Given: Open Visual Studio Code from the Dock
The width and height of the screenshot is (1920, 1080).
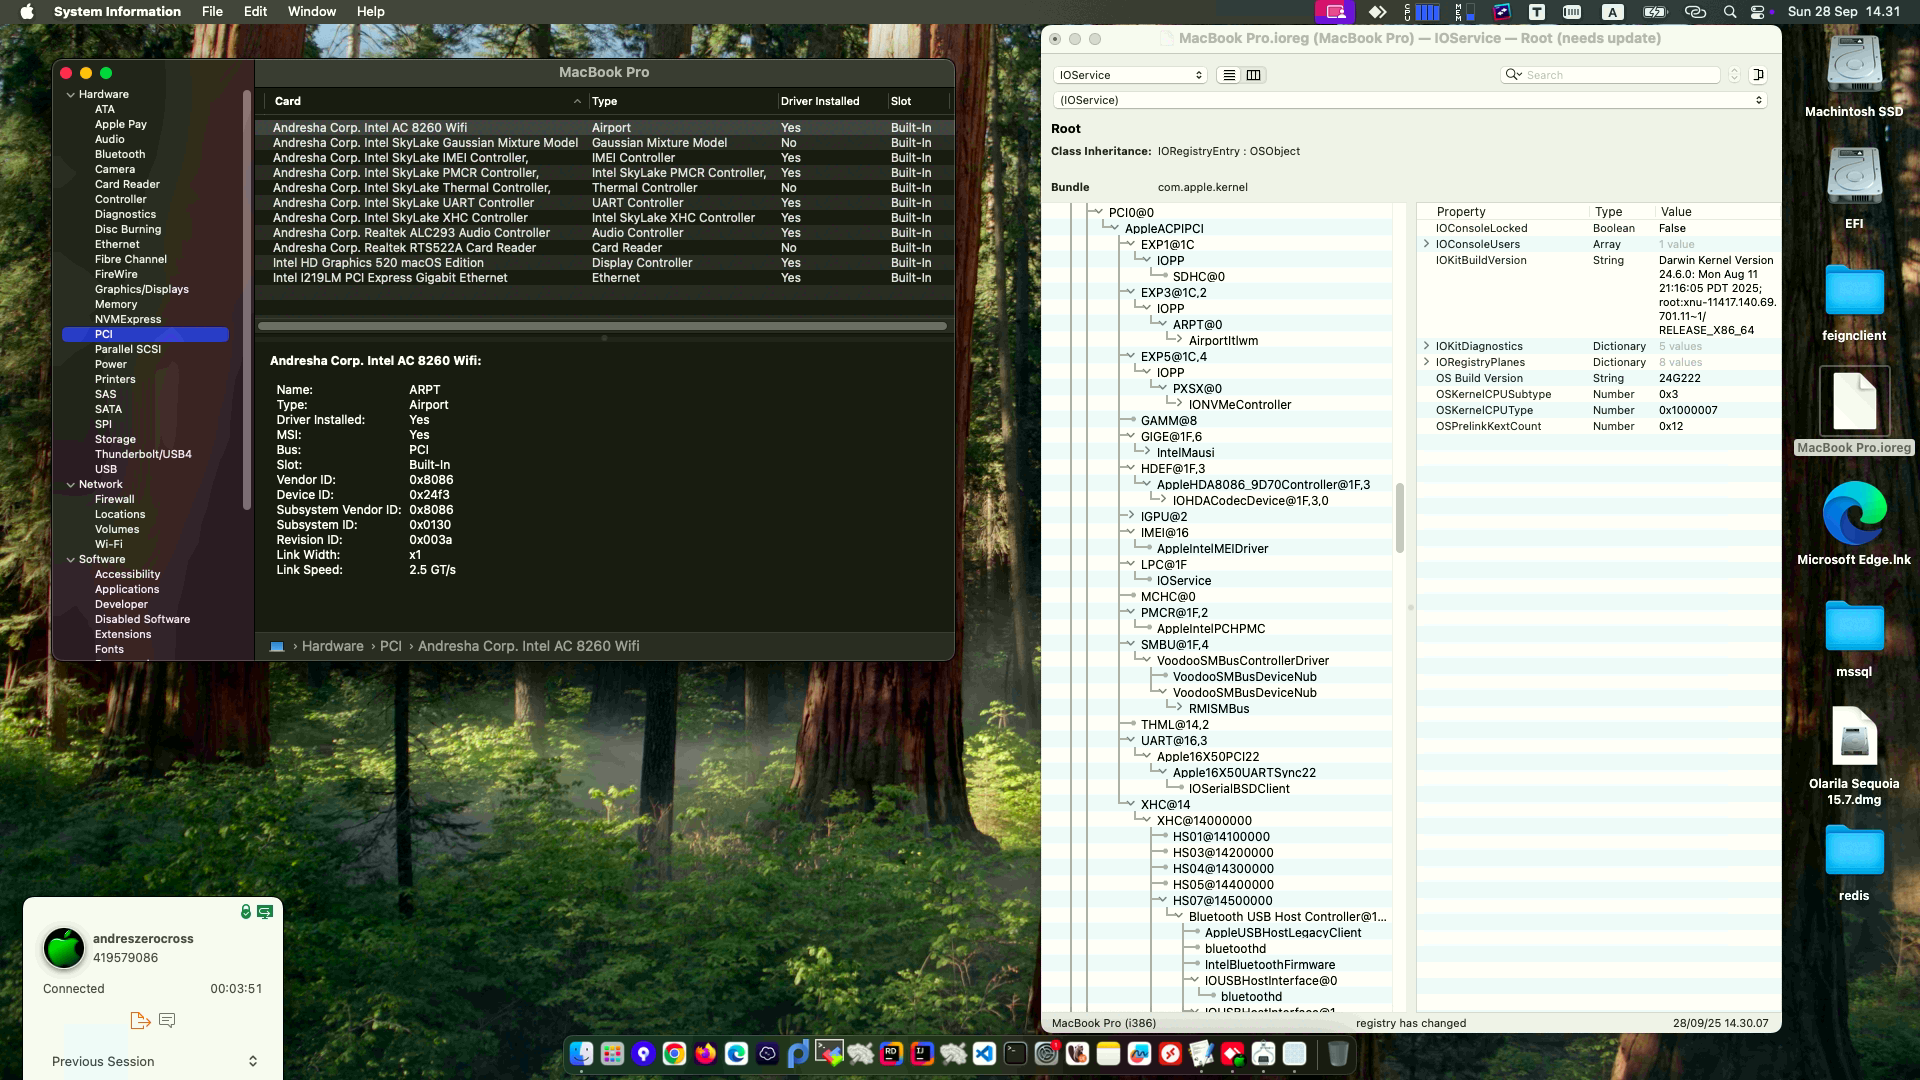Looking at the screenshot, I should [984, 1053].
